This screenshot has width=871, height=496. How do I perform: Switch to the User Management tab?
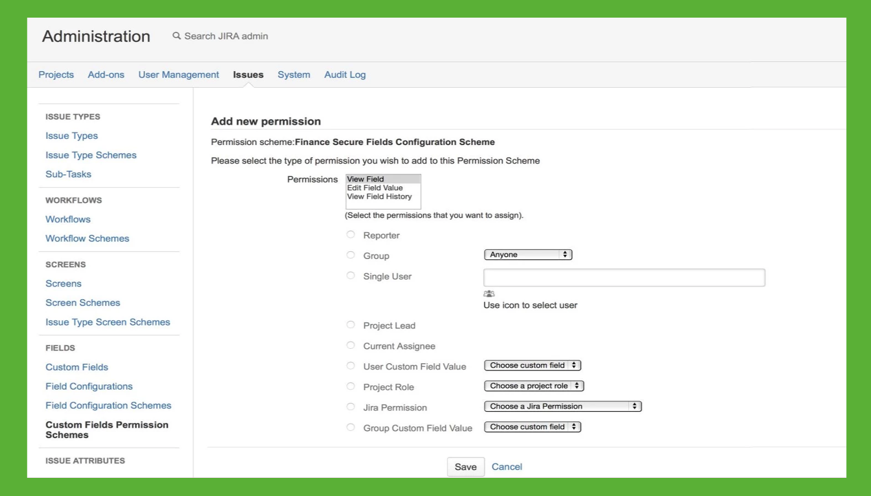178,75
